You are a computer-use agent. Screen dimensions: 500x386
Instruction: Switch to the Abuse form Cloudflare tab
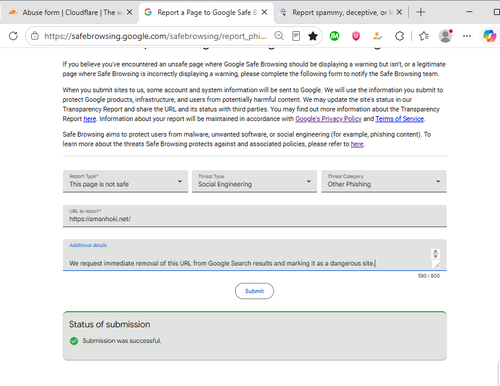[68, 12]
